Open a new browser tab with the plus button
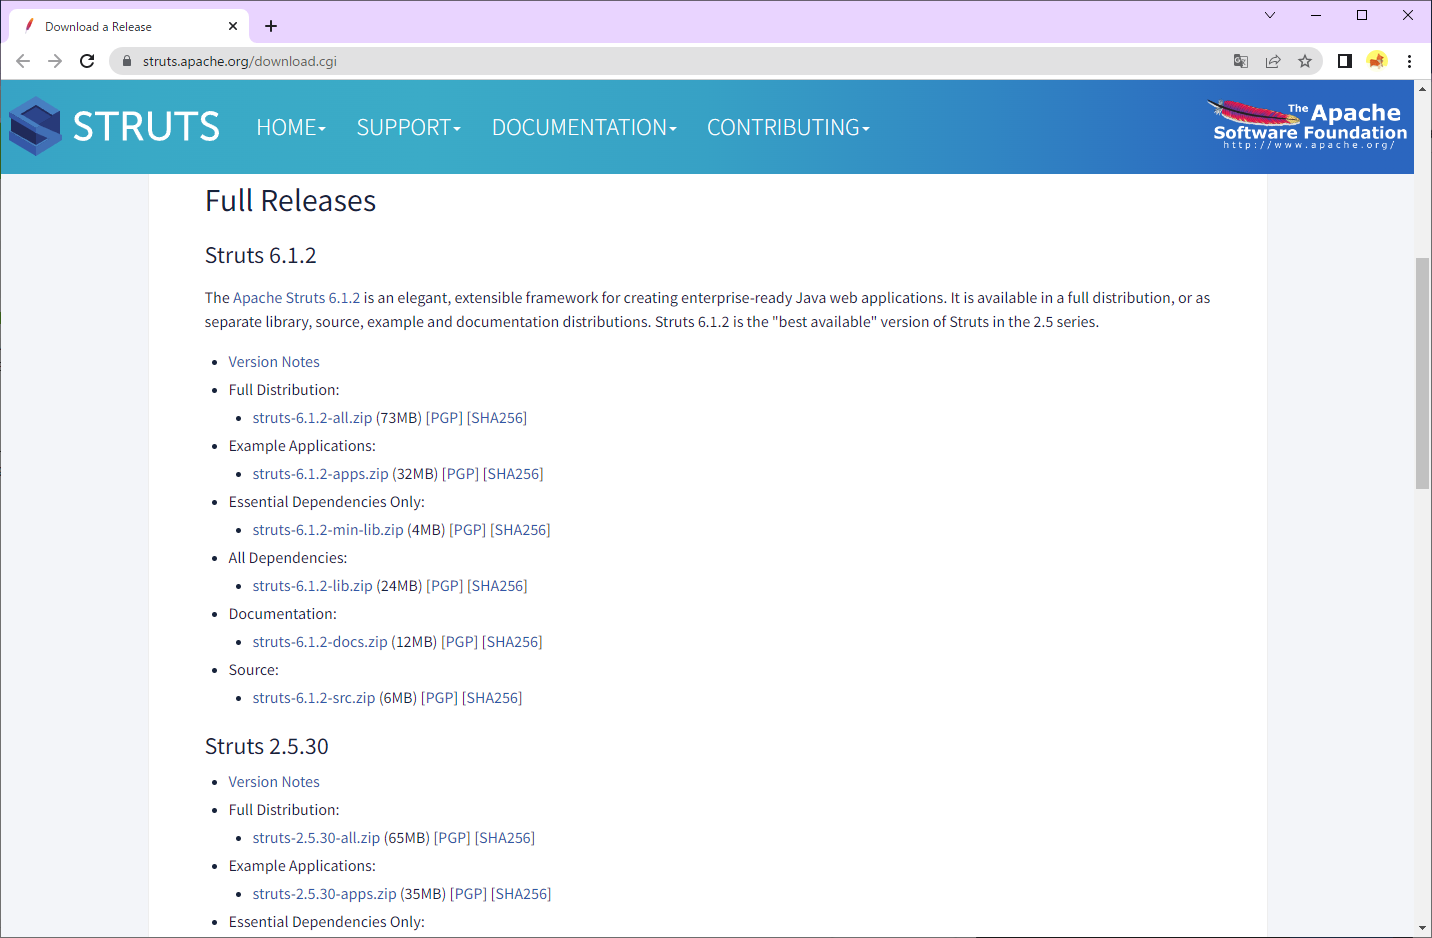 coord(270,26)
